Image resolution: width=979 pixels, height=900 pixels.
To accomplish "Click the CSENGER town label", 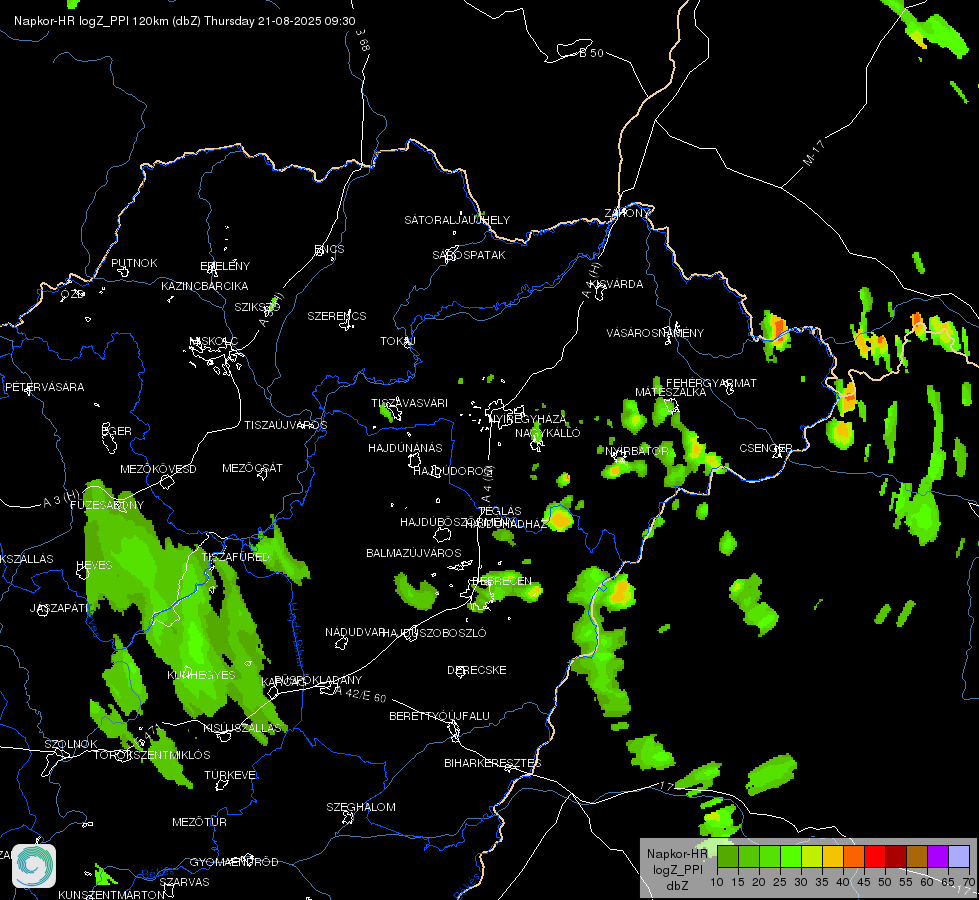I will (x=765, y=448).
